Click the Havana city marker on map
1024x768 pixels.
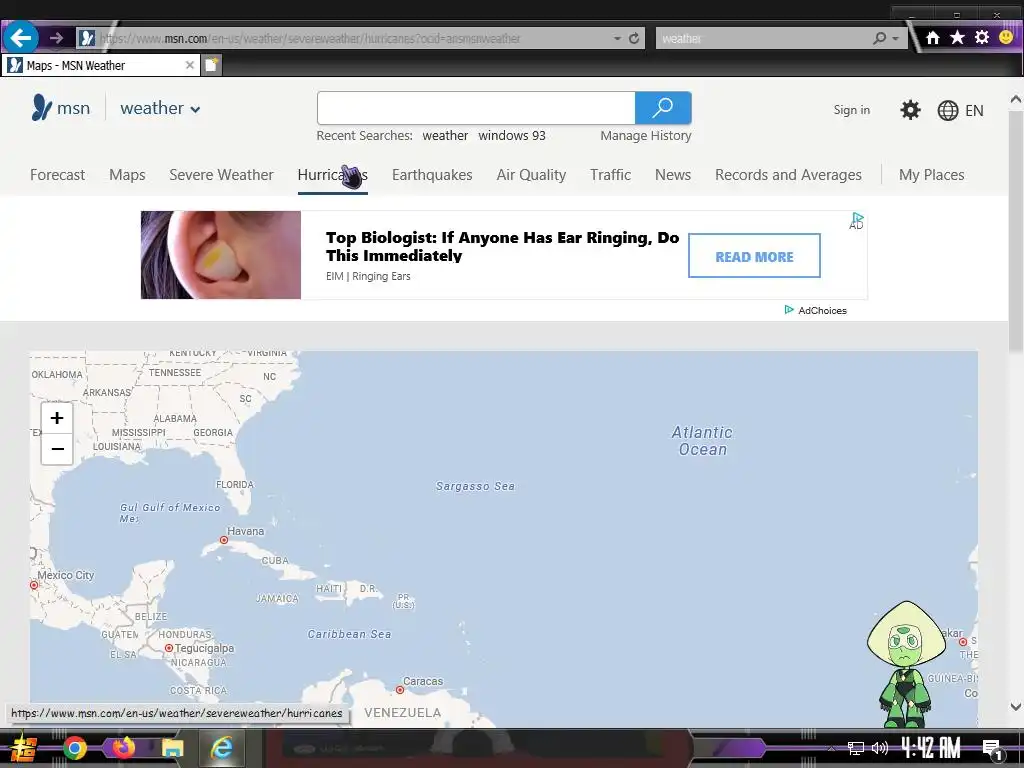(224, 540)
